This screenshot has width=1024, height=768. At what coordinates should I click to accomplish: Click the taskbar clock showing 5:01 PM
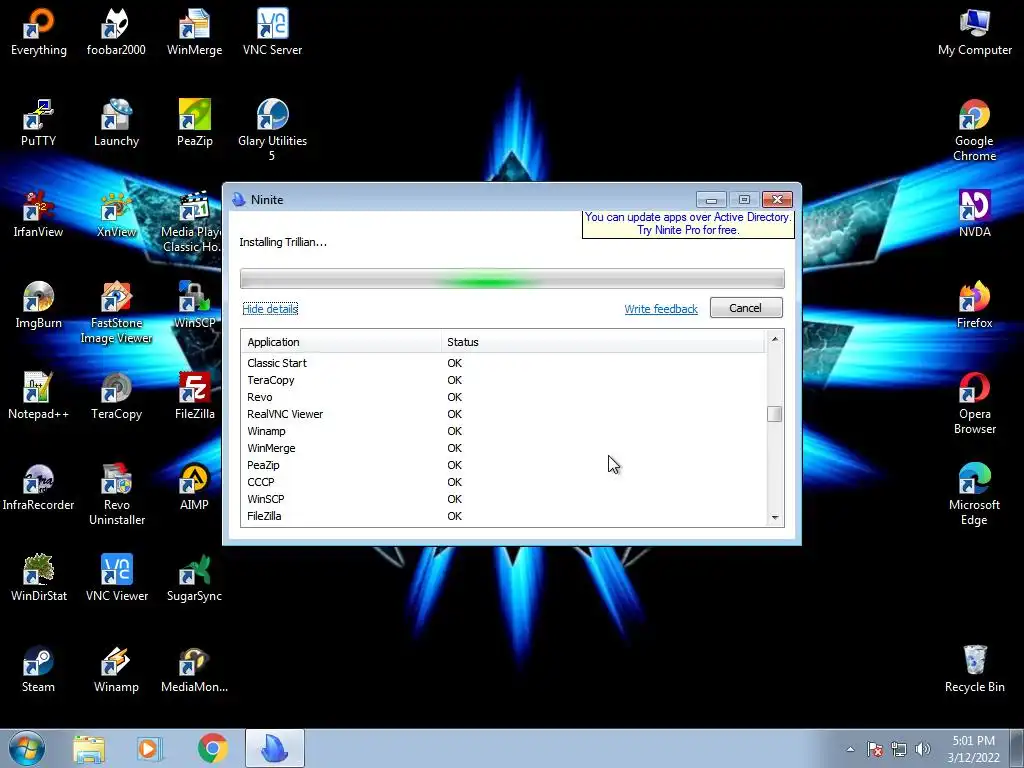(x=973, y=749)
